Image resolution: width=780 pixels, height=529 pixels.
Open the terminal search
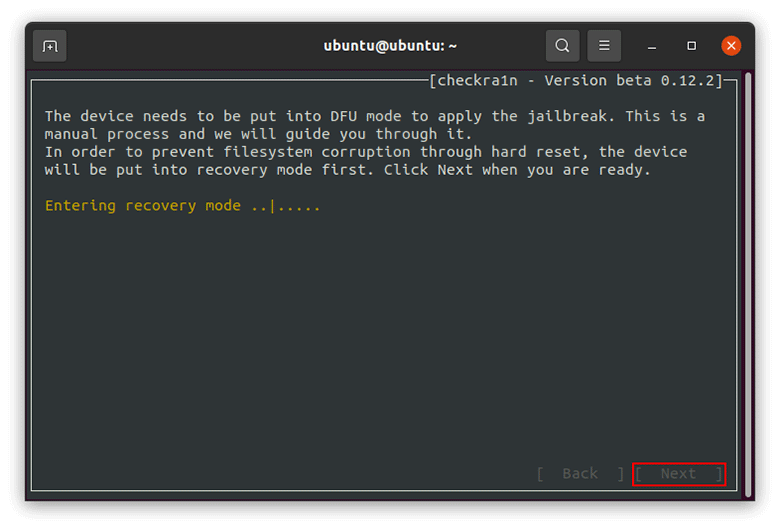pyautogui.click(x=562, y=46)
